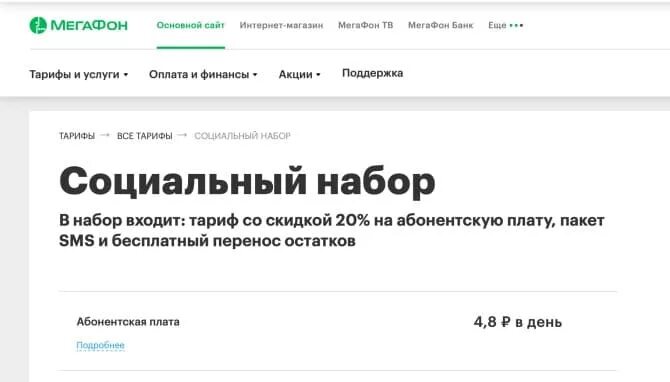670x382 pixels.
Task: Click the 4,8 ₽ в день price
Action: click(517, 322)
